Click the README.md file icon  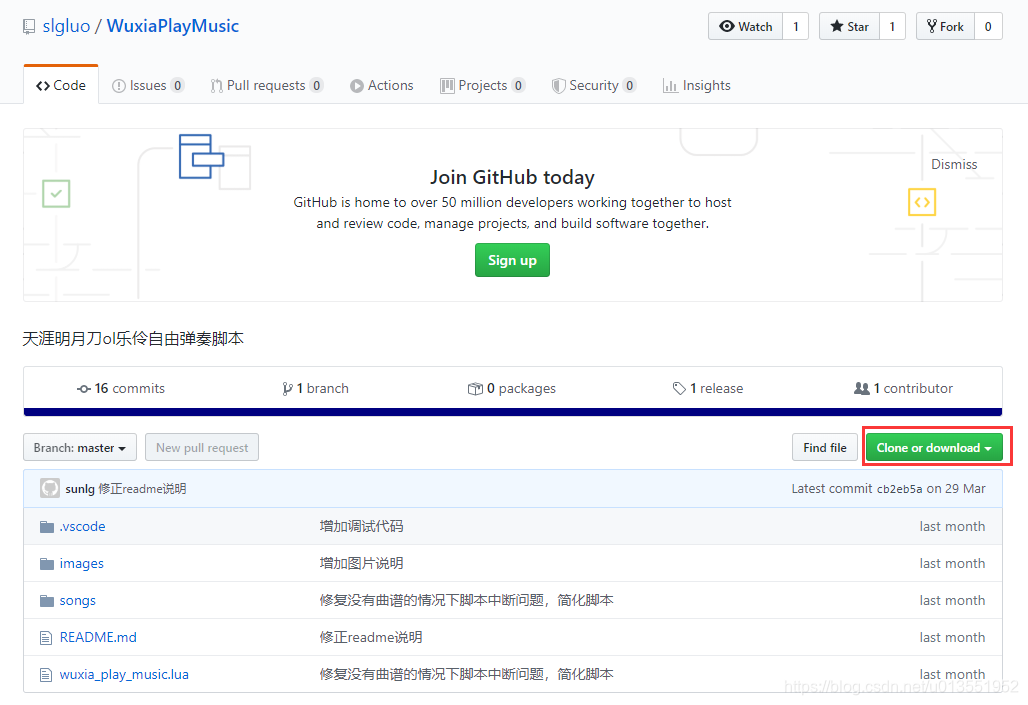tap(46, 637)
